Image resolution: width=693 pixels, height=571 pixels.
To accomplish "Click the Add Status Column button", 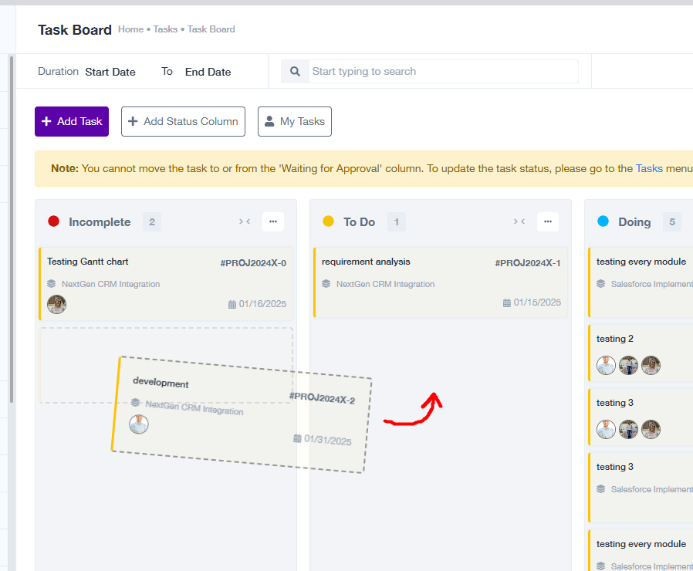I will (x=183, y=122).
